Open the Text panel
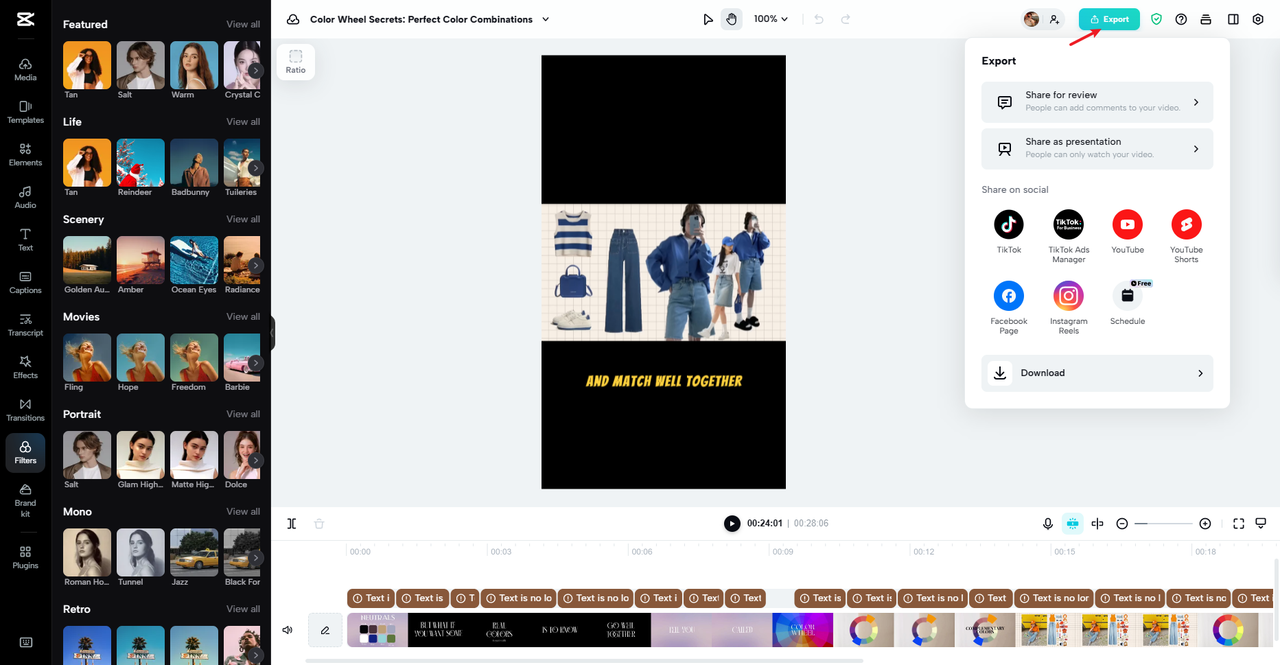This screenshot has width=1280, height=665. [25, 239]
